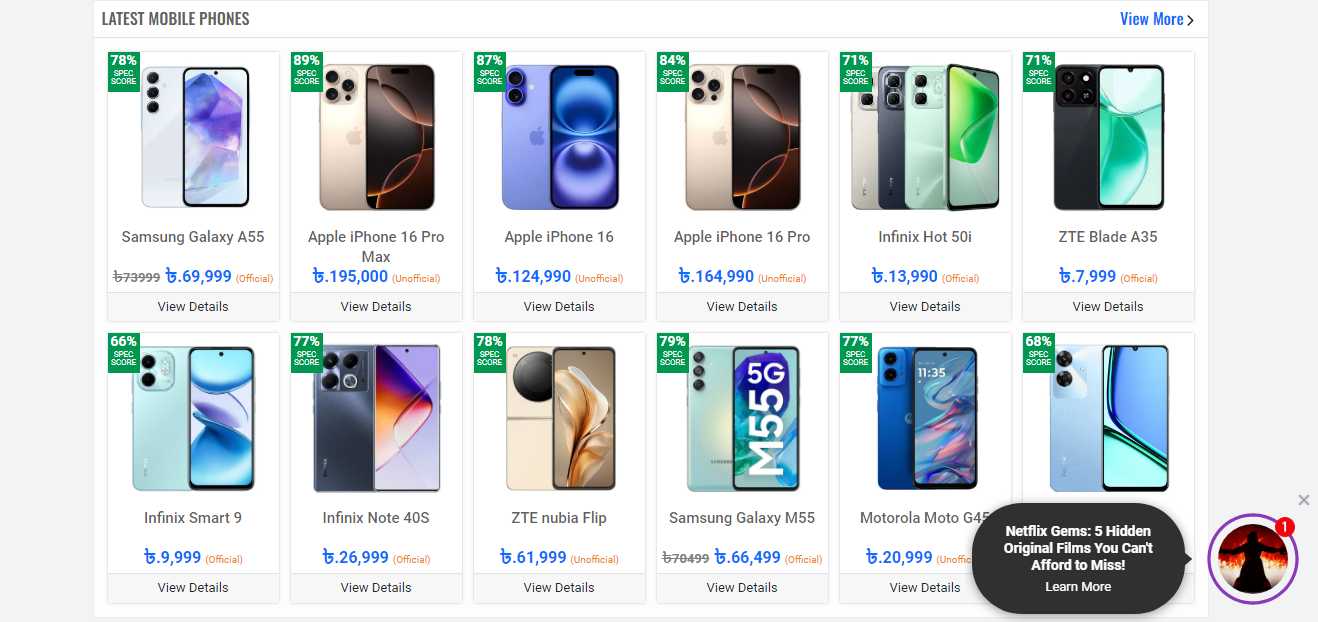1318x622 pixels.
Task: Click the Motorola Moto G45 phone image
Action: 925,418
